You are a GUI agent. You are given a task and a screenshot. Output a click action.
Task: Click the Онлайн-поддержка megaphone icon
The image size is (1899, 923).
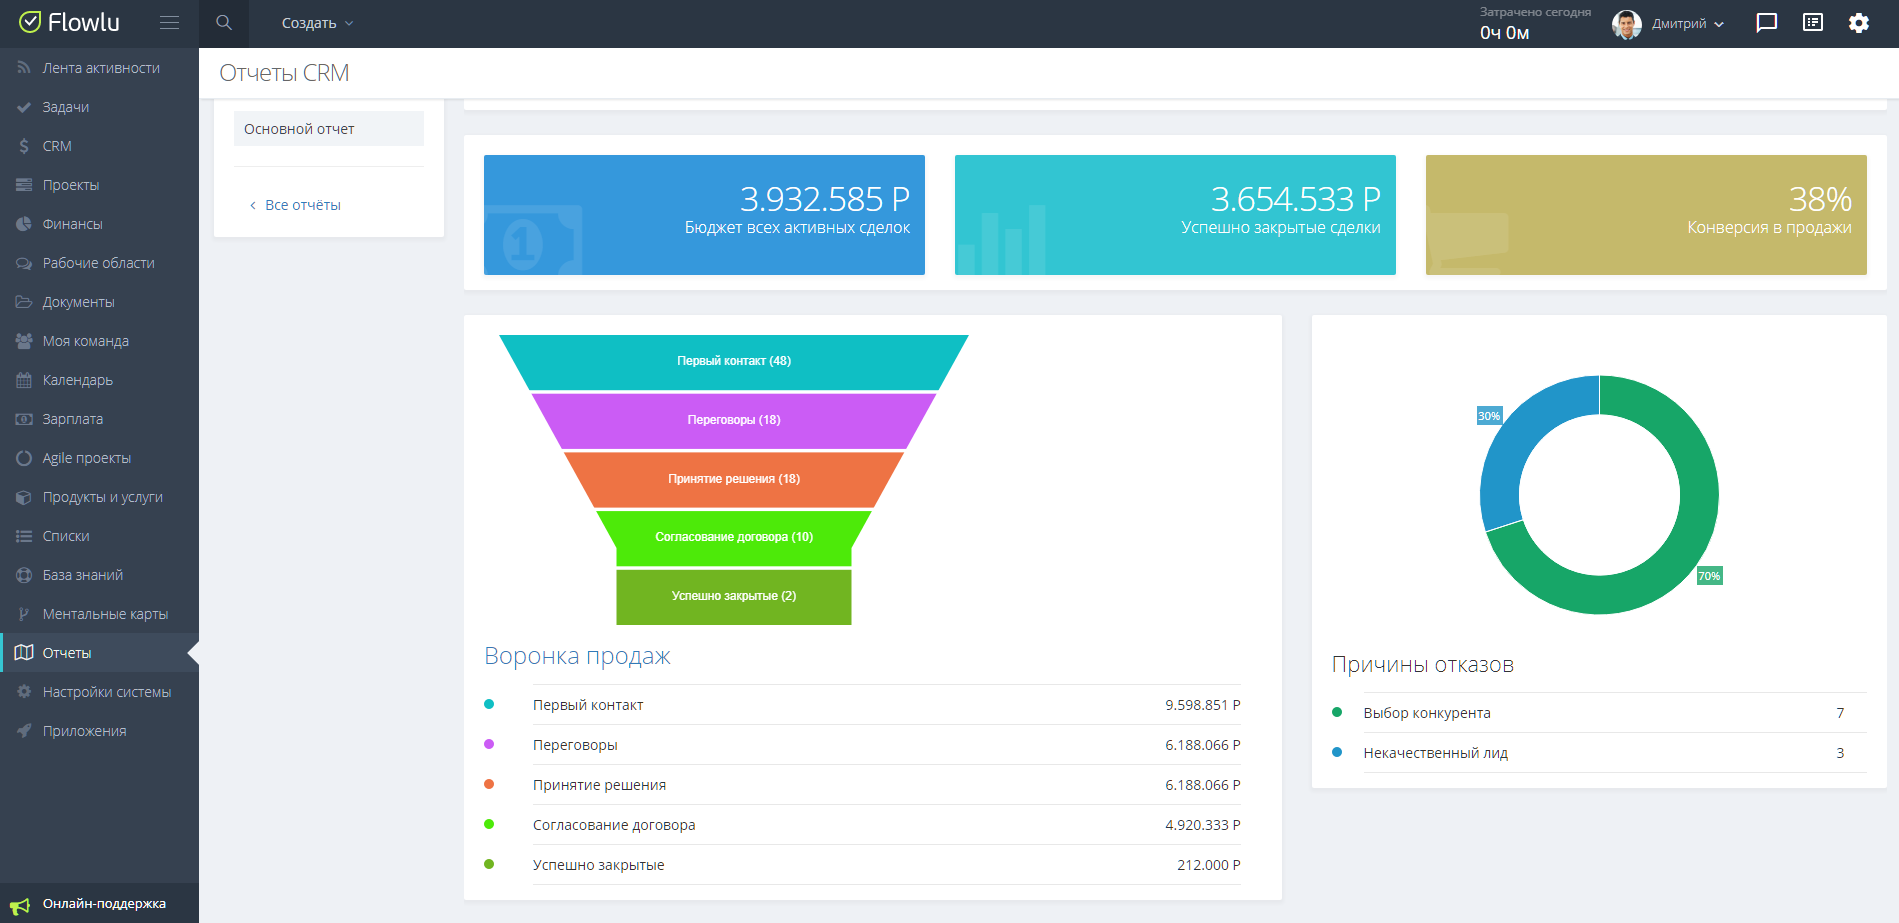(21, 905)
